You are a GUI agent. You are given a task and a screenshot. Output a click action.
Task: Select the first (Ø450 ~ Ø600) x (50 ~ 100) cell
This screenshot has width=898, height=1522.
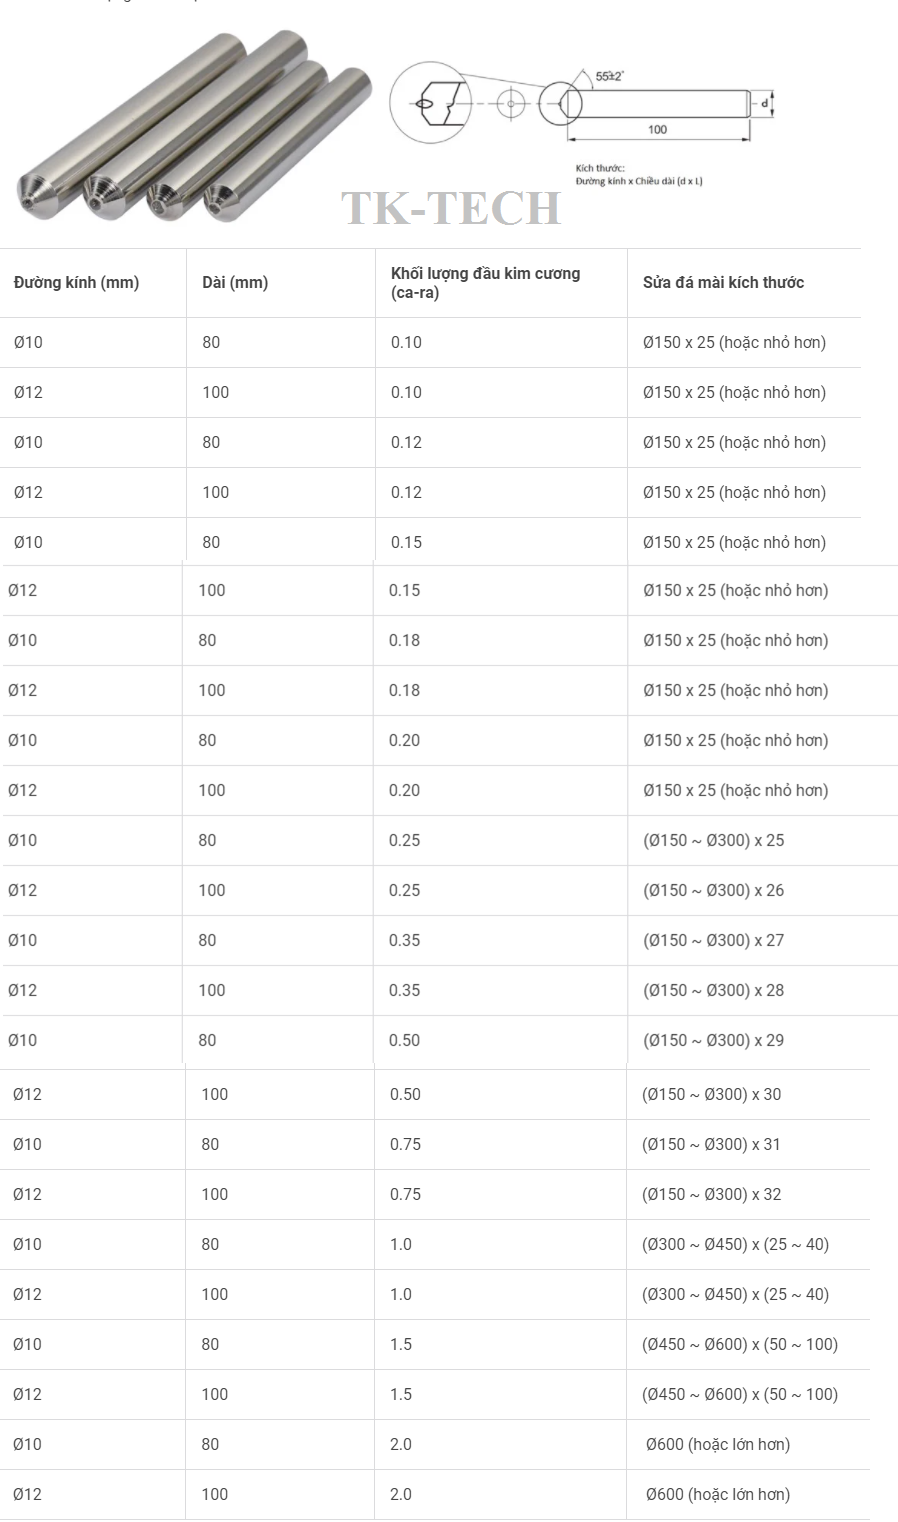coord(740,1344)
